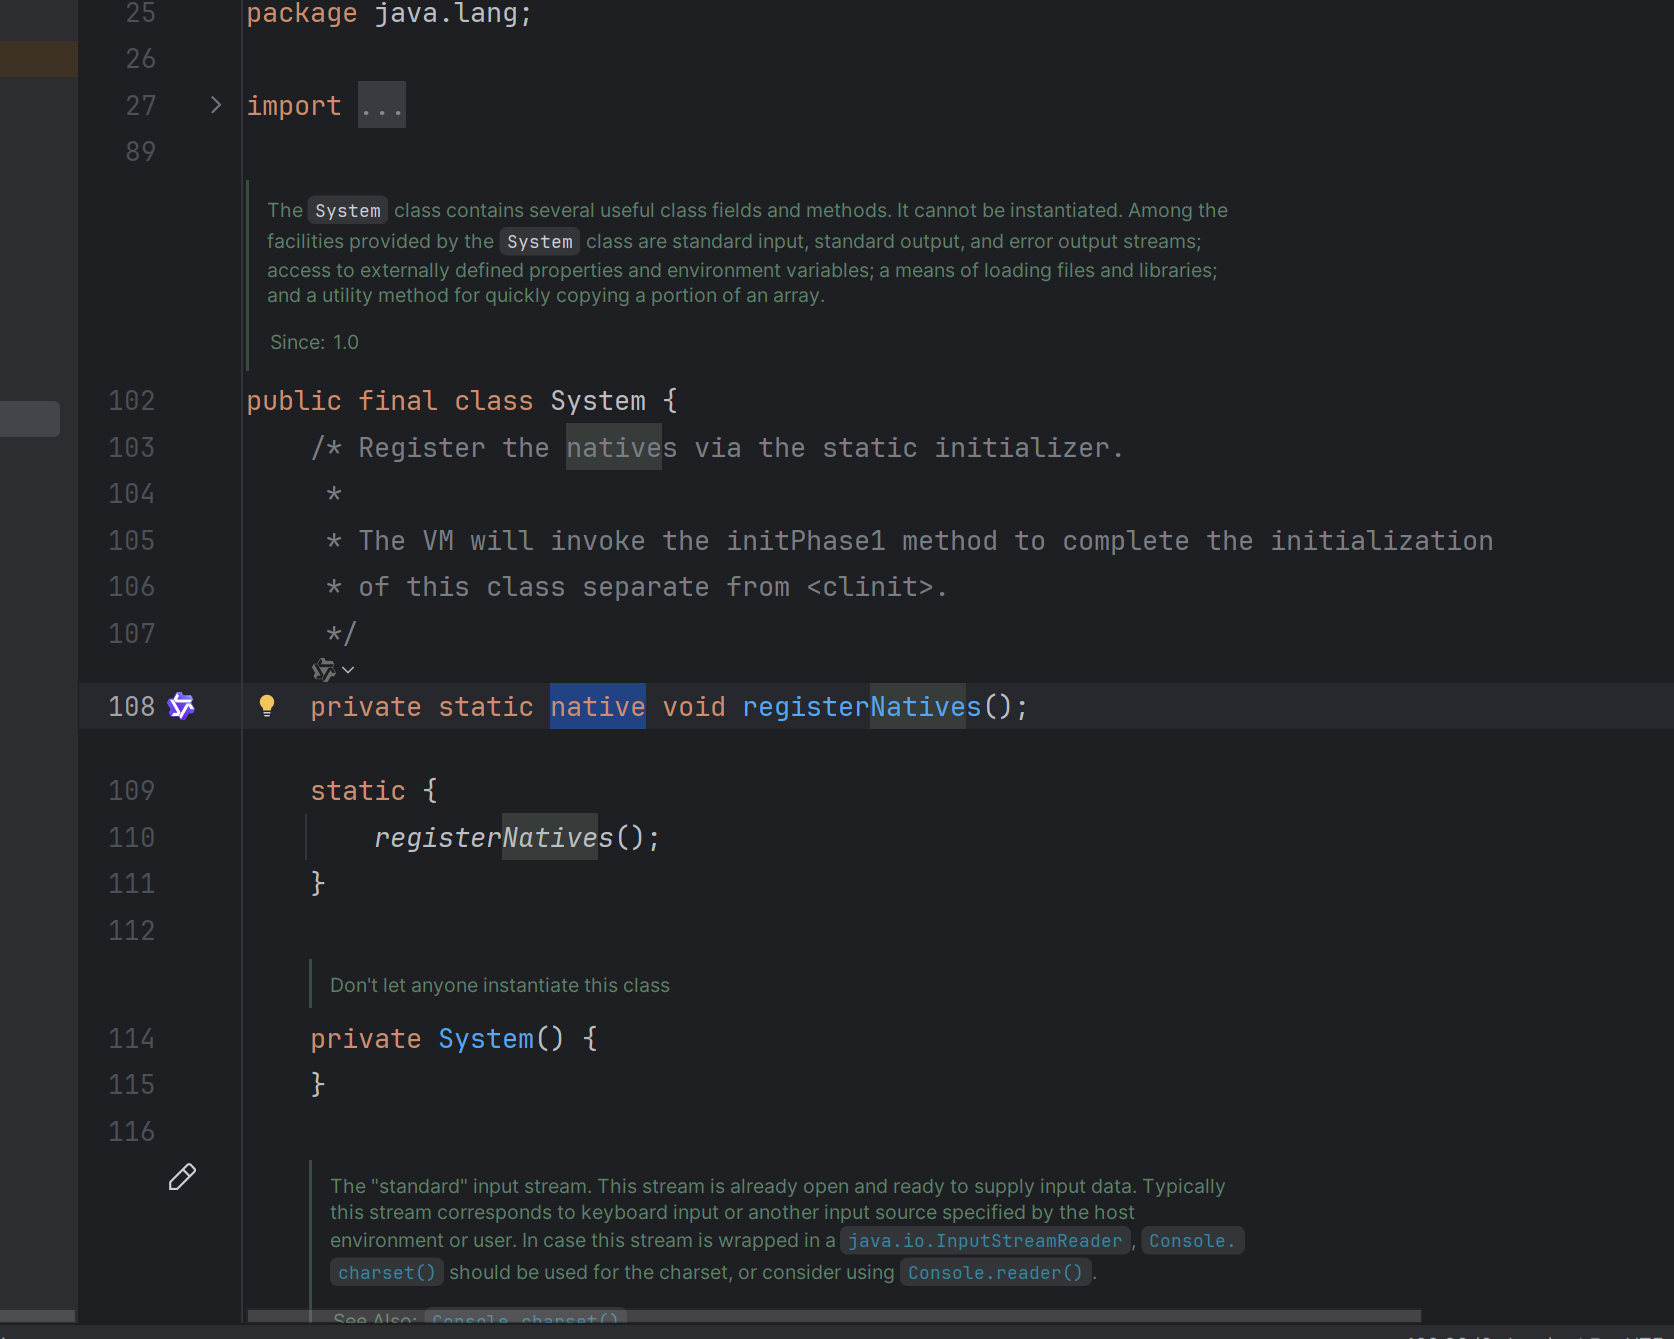Click the folded "..." placeholder after import
Image resolution: width=1674 pixels, height=1339 pixels.
tap(382, 106)
